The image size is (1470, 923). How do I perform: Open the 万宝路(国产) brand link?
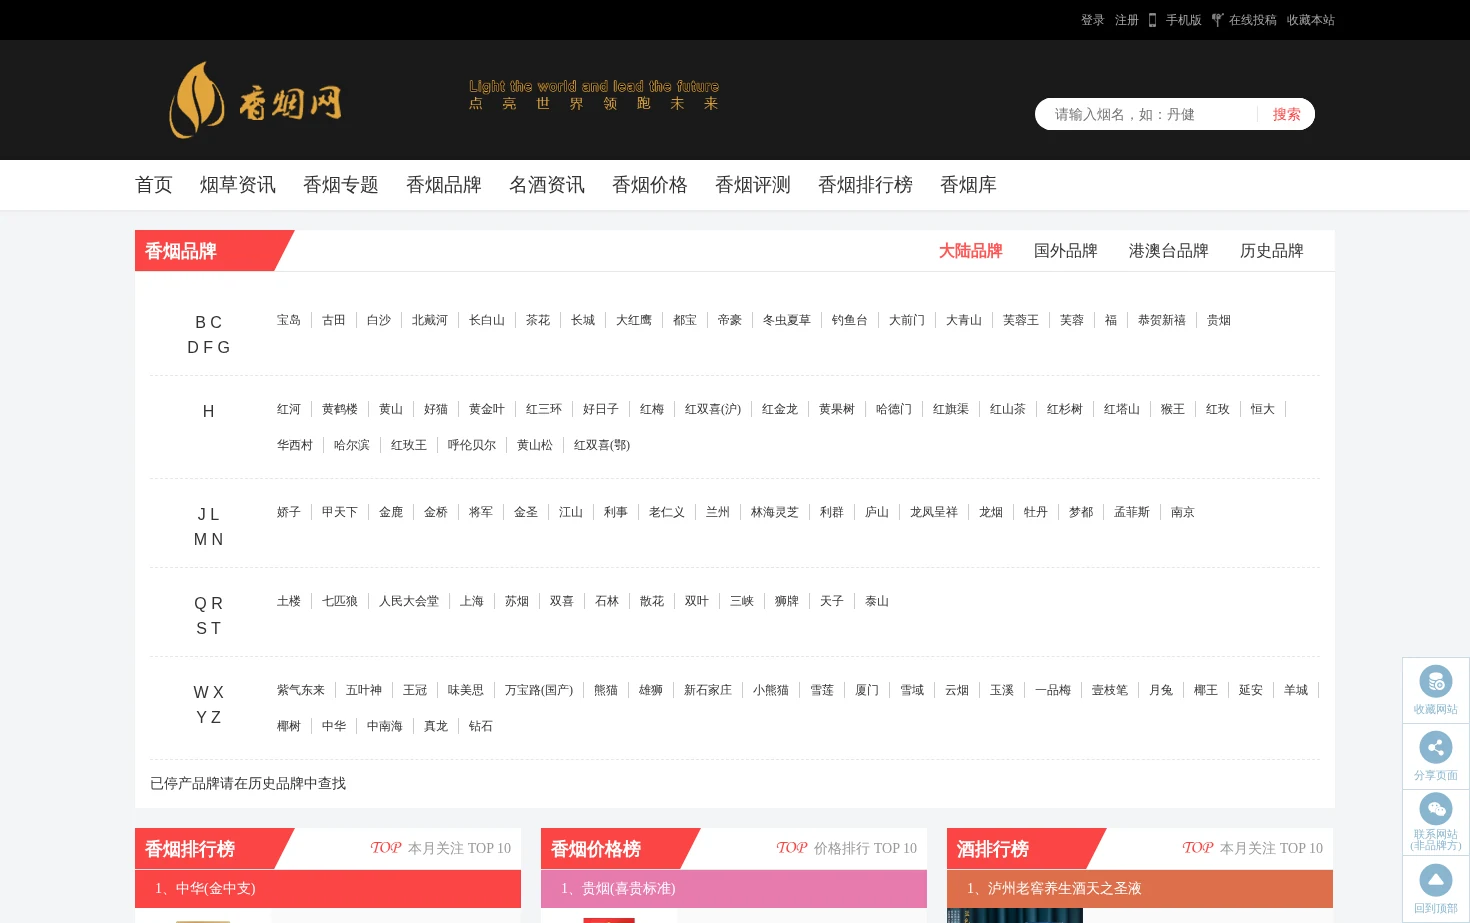pyautogui.click(x=539, y=690)
